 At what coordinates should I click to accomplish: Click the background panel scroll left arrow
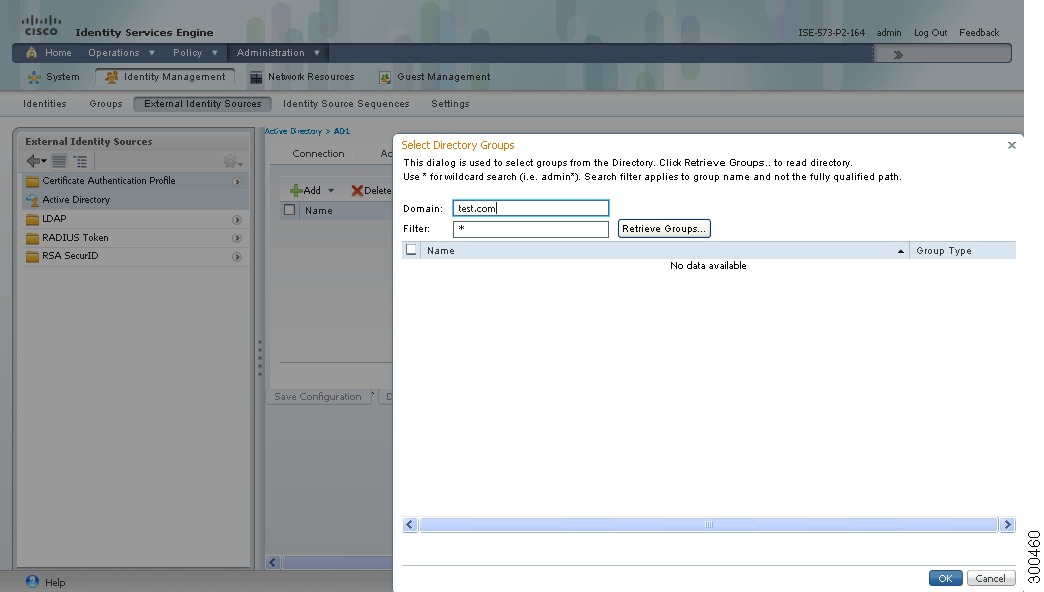click(273, 563)
